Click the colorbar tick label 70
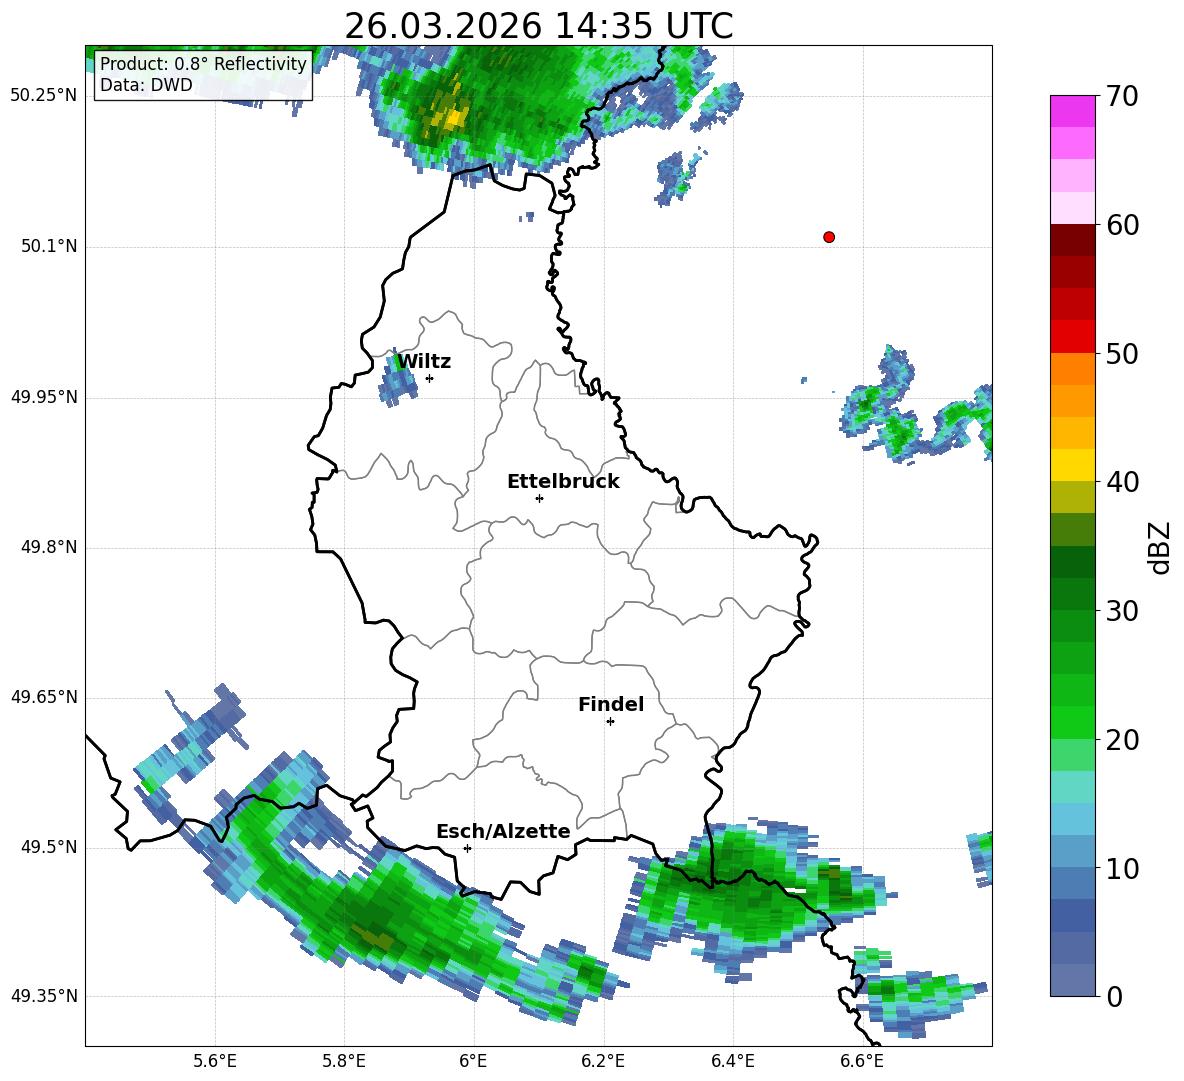This screenshot has height=1081, width=1184. [1122, 97]
